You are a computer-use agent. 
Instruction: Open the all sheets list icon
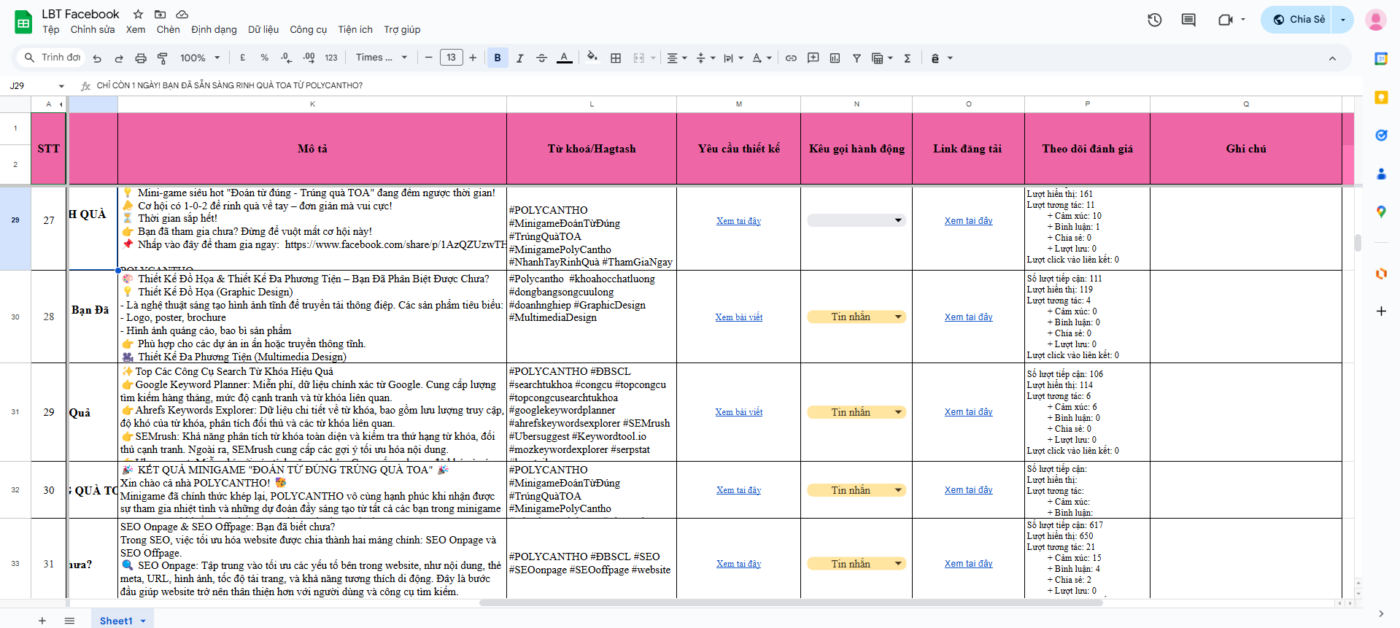click(x=69, y=621)
